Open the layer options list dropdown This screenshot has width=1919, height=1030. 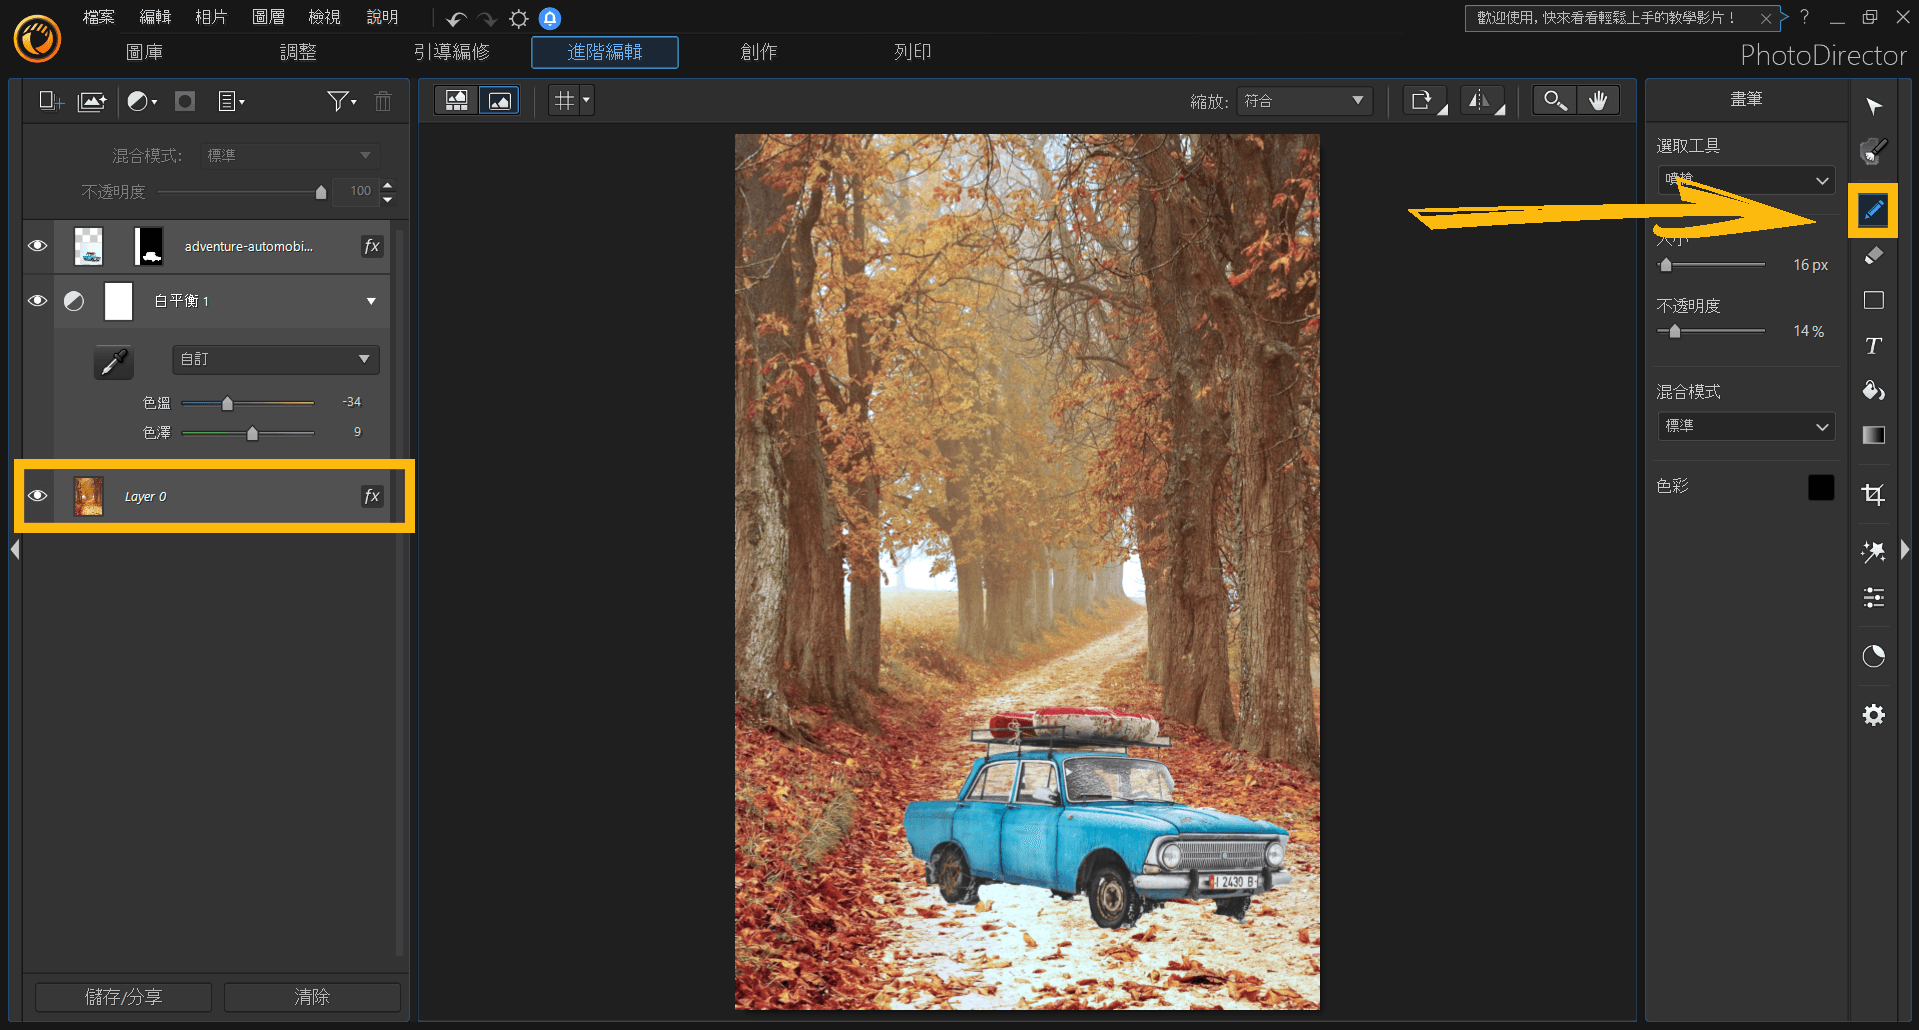point(231,101)
